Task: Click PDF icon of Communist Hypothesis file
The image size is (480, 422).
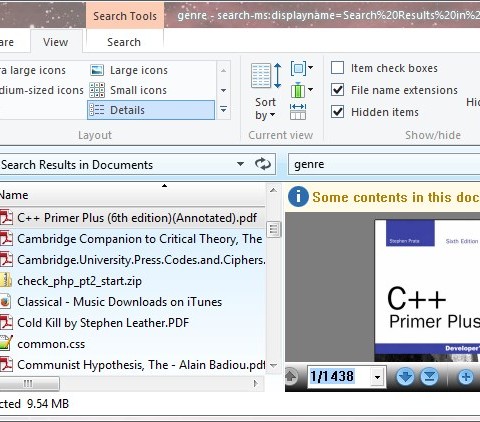Action: point(6,365)
